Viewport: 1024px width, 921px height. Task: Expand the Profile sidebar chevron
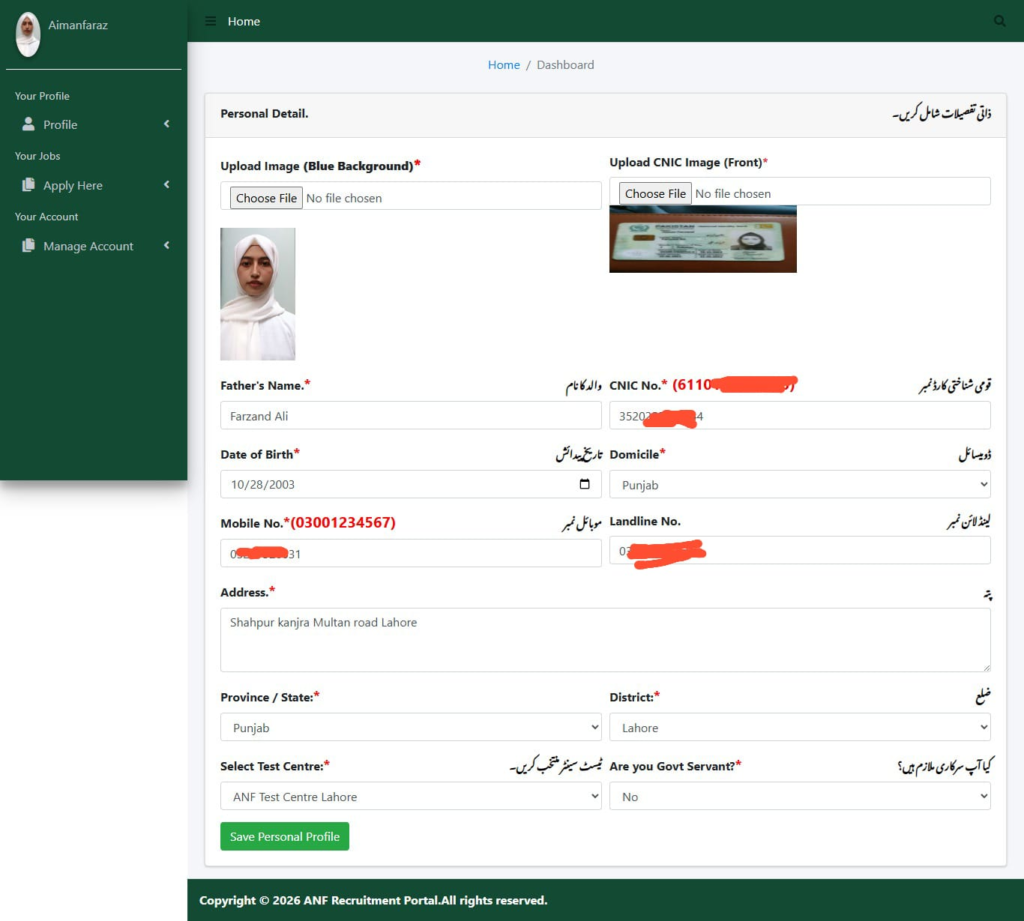pyautogui.click(x=167, y=124)
